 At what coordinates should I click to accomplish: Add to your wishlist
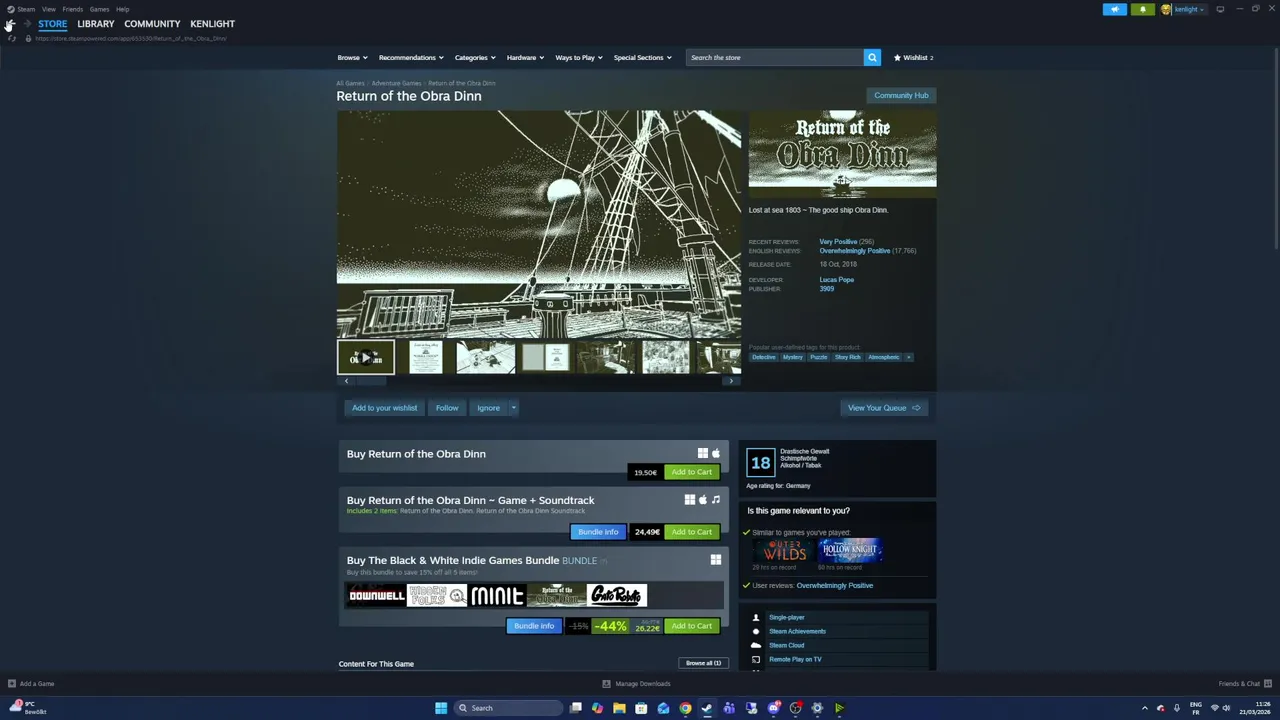[x=384, y=407]
